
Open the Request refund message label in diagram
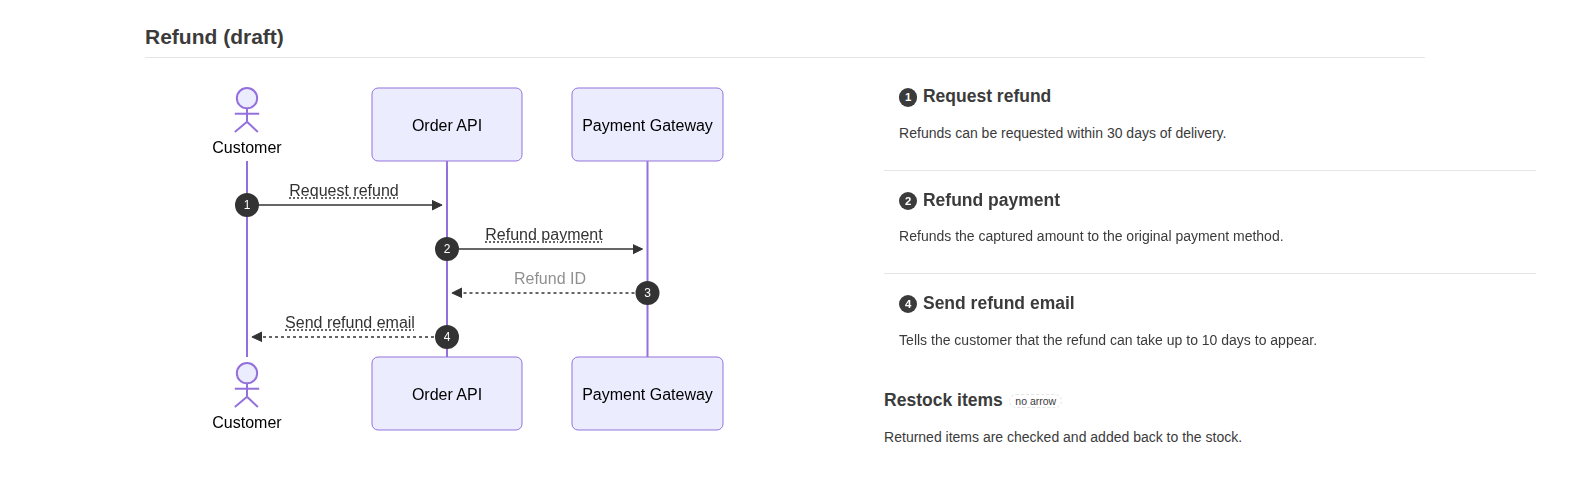(x=344, y=190)
